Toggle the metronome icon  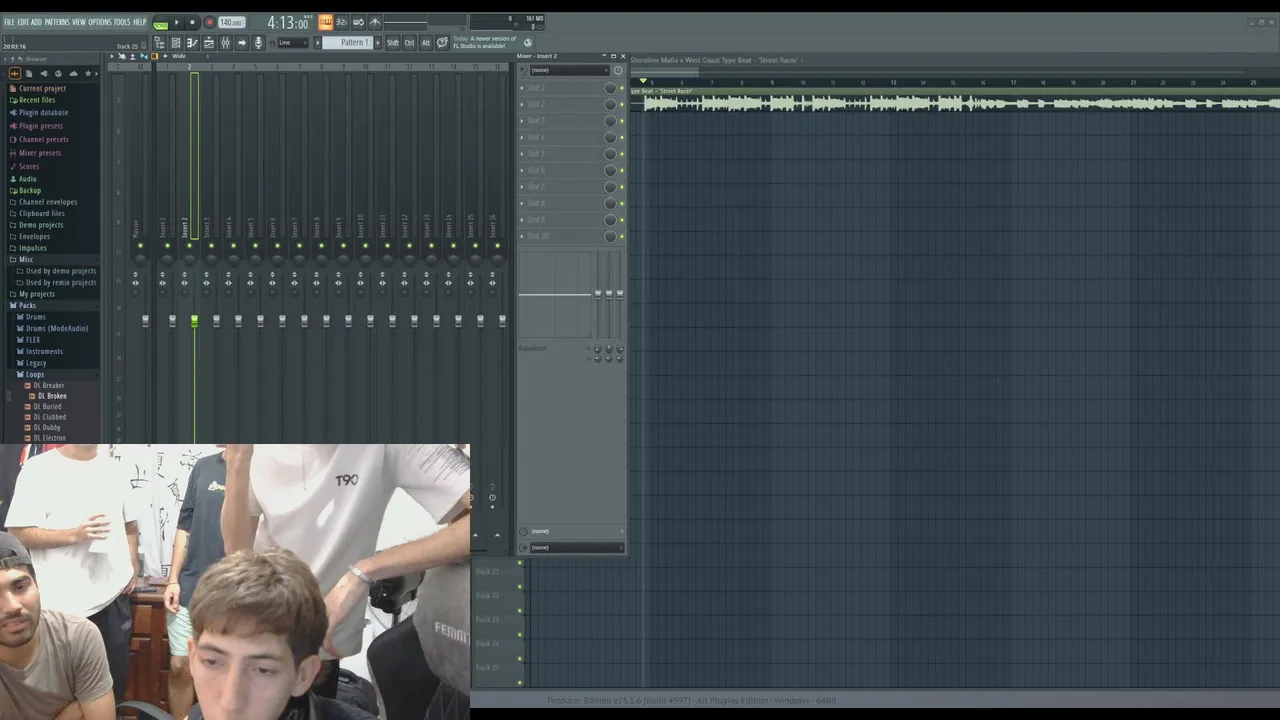click(374, 22)
